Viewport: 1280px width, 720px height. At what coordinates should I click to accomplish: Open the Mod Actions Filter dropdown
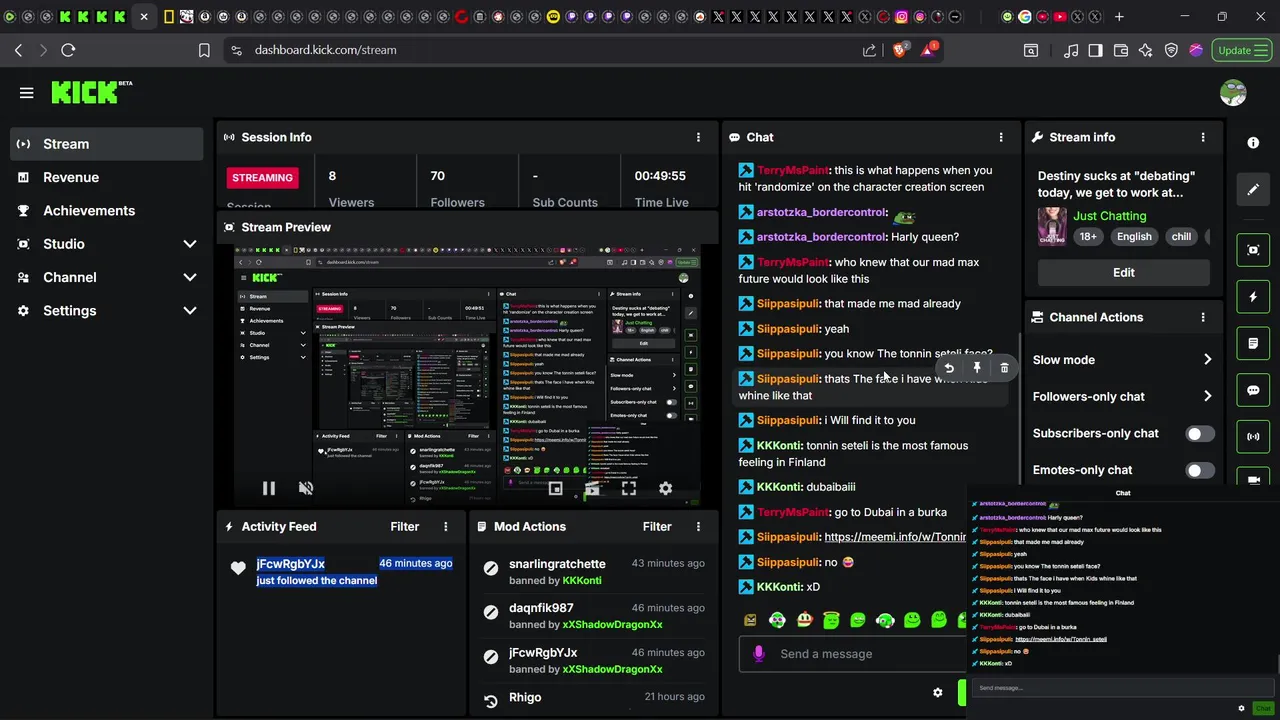657,526
